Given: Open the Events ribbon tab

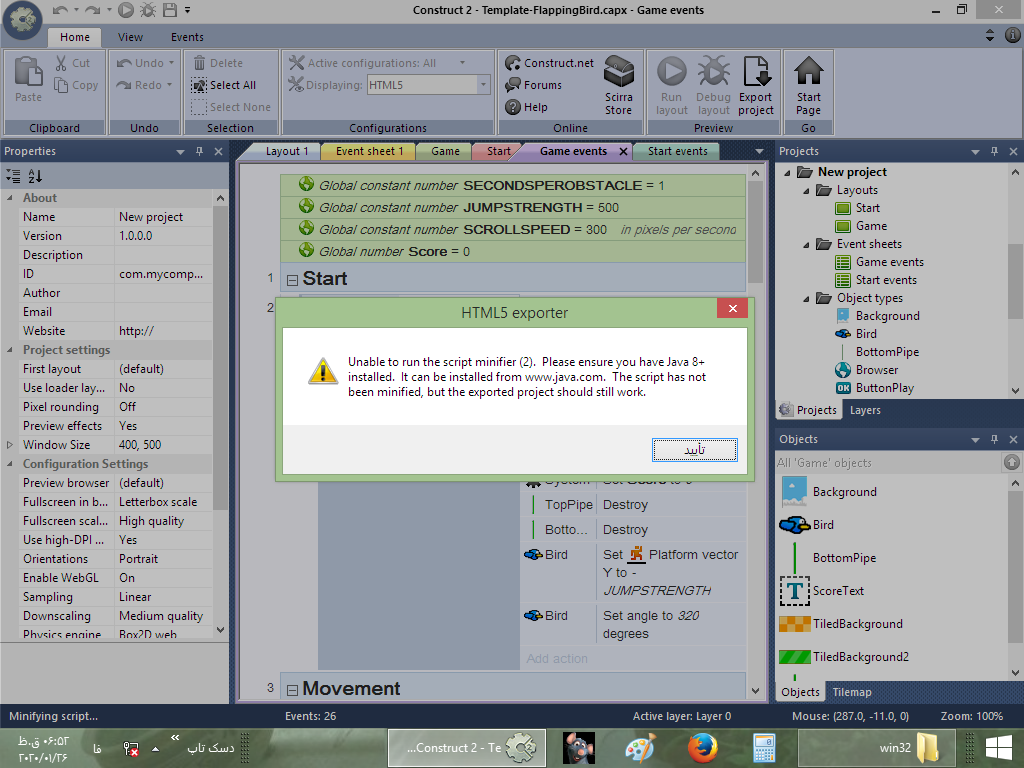Looking at the screenshot, I should pyautogui.click(x=187, y=37).
